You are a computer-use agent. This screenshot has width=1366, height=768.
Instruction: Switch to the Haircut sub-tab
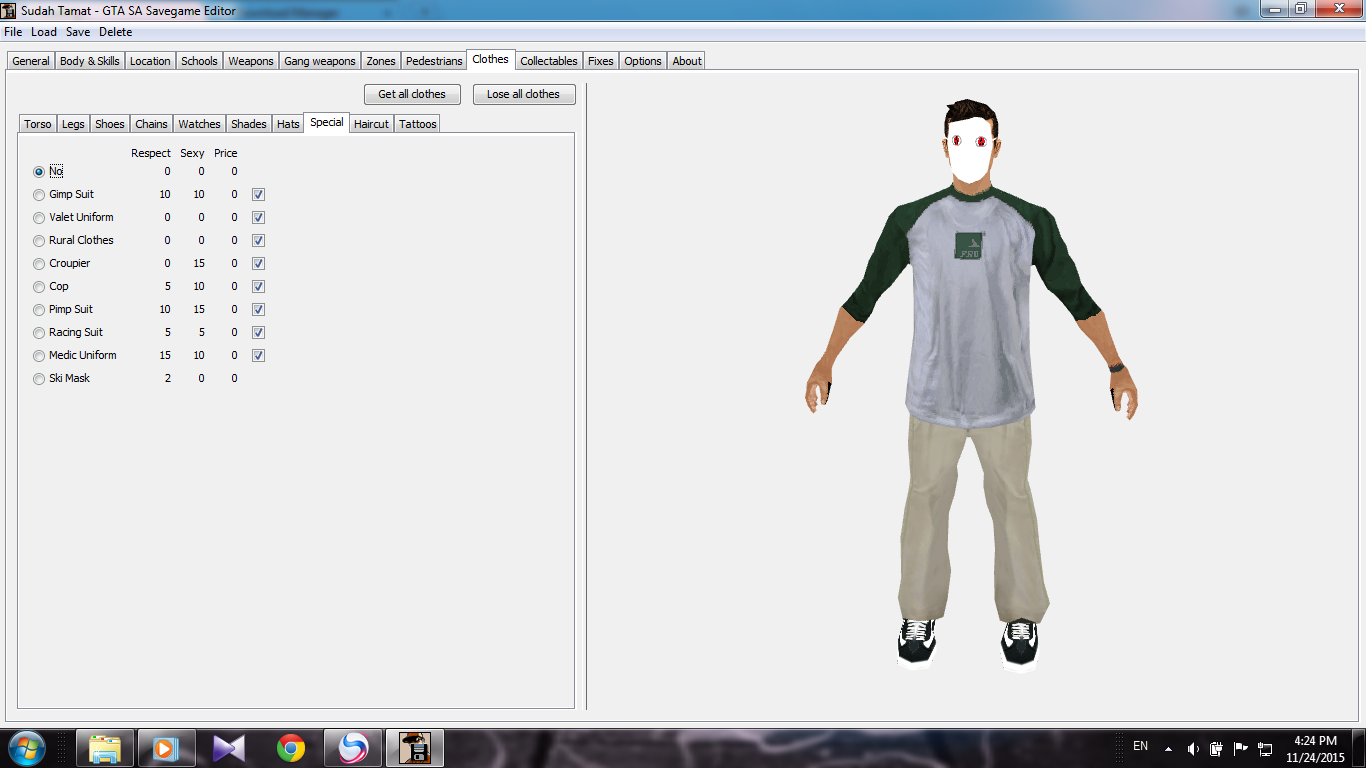[371, 124]
